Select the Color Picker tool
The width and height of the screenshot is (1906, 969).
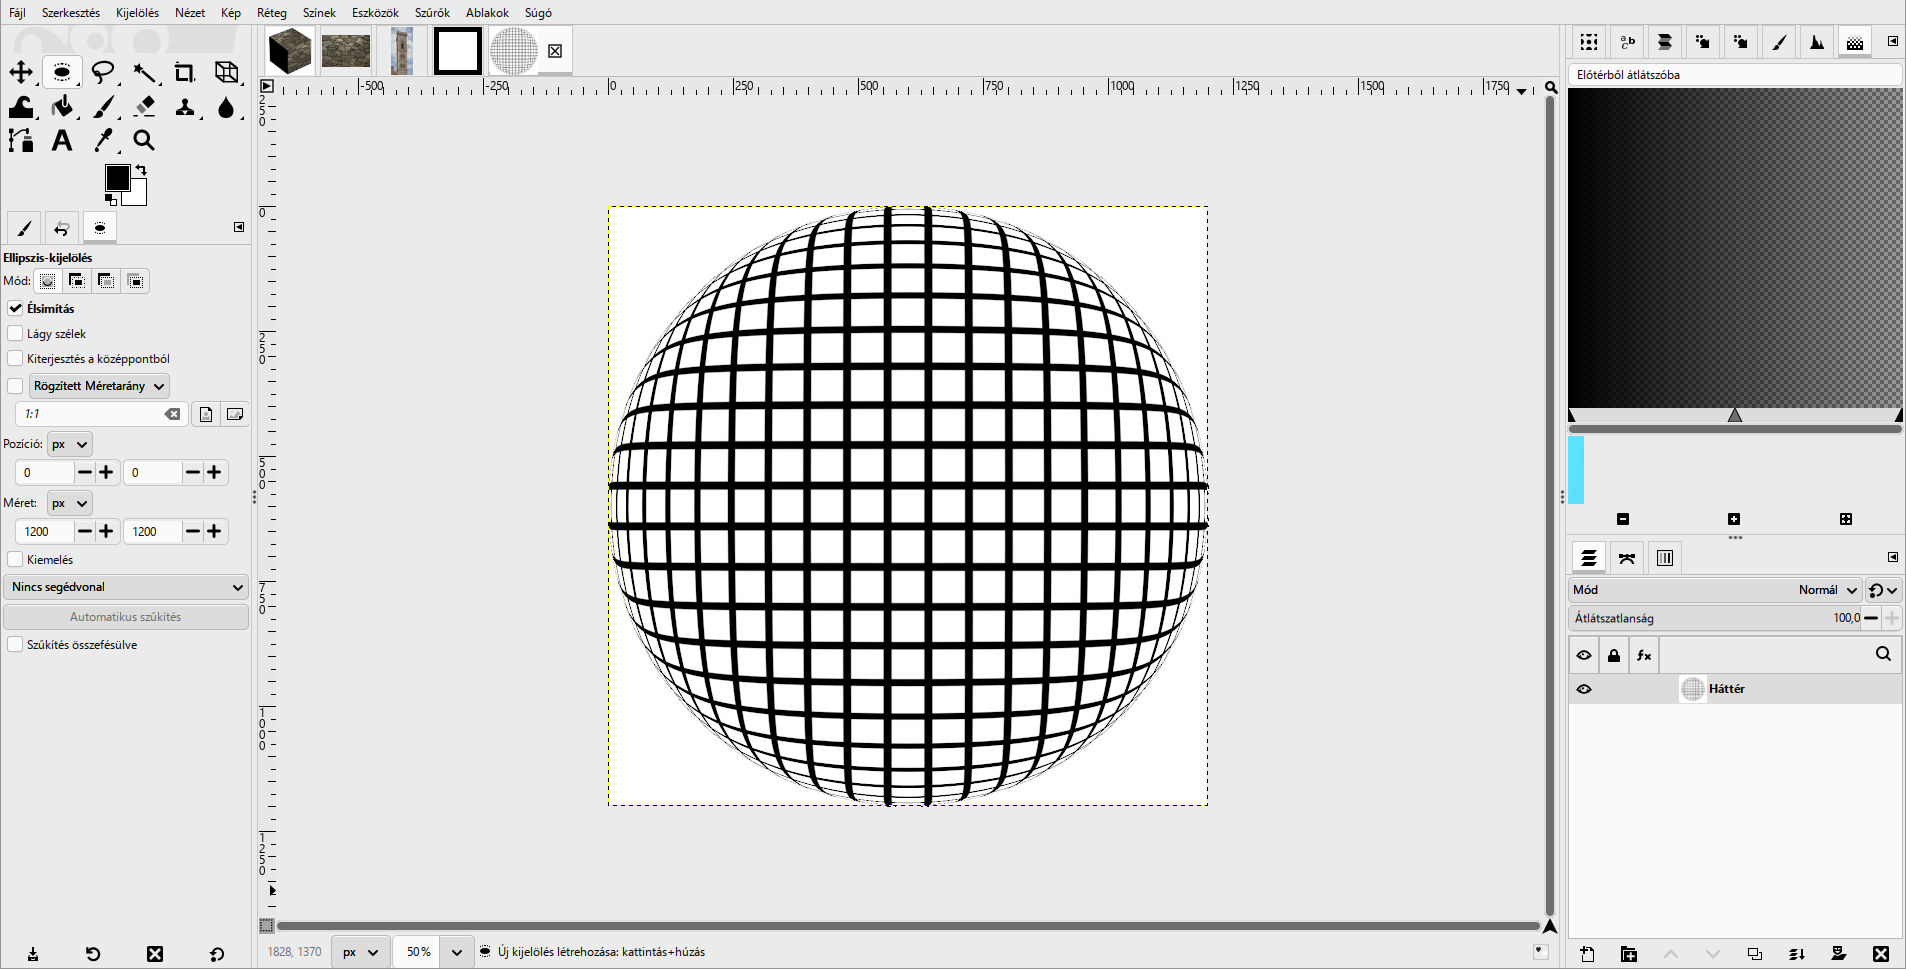click(103, 141)
